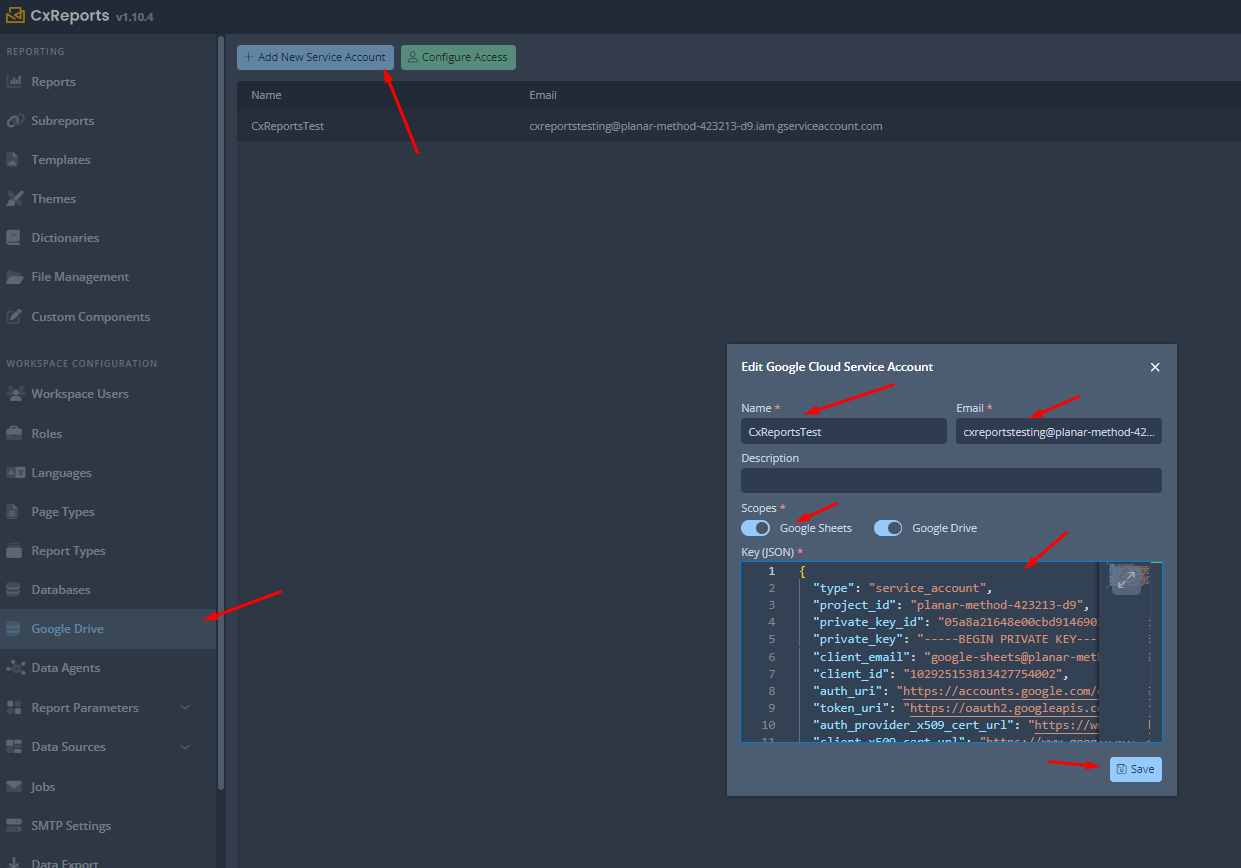
Task: Expand the Data Sources section
Action: click(x=184, y=746)
